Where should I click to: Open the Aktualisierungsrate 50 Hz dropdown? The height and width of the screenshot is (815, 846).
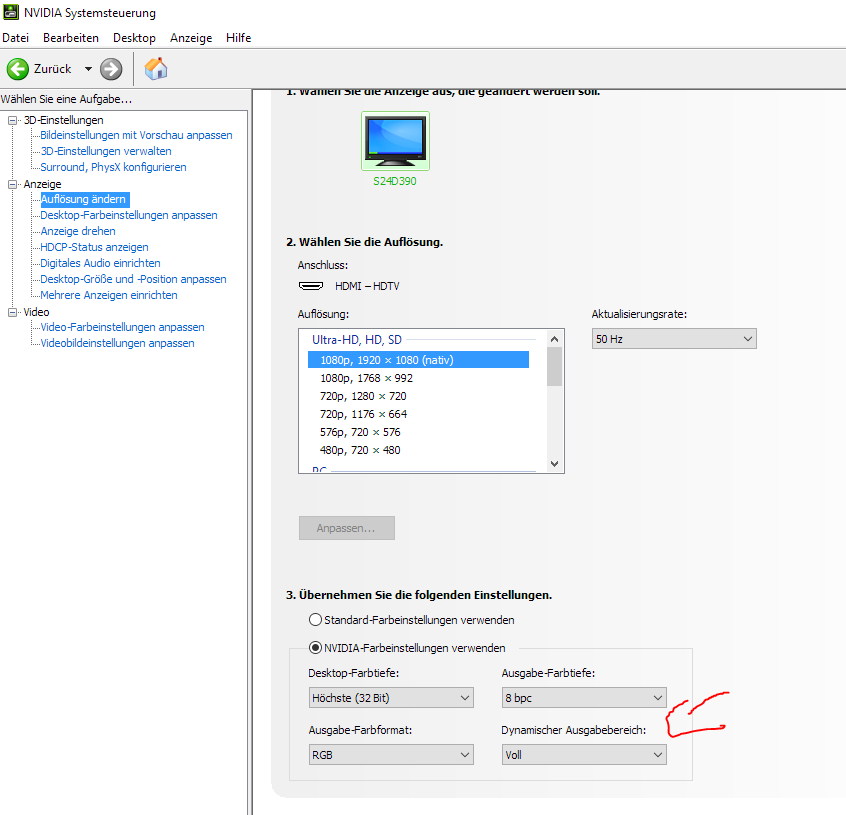[674, 339]
